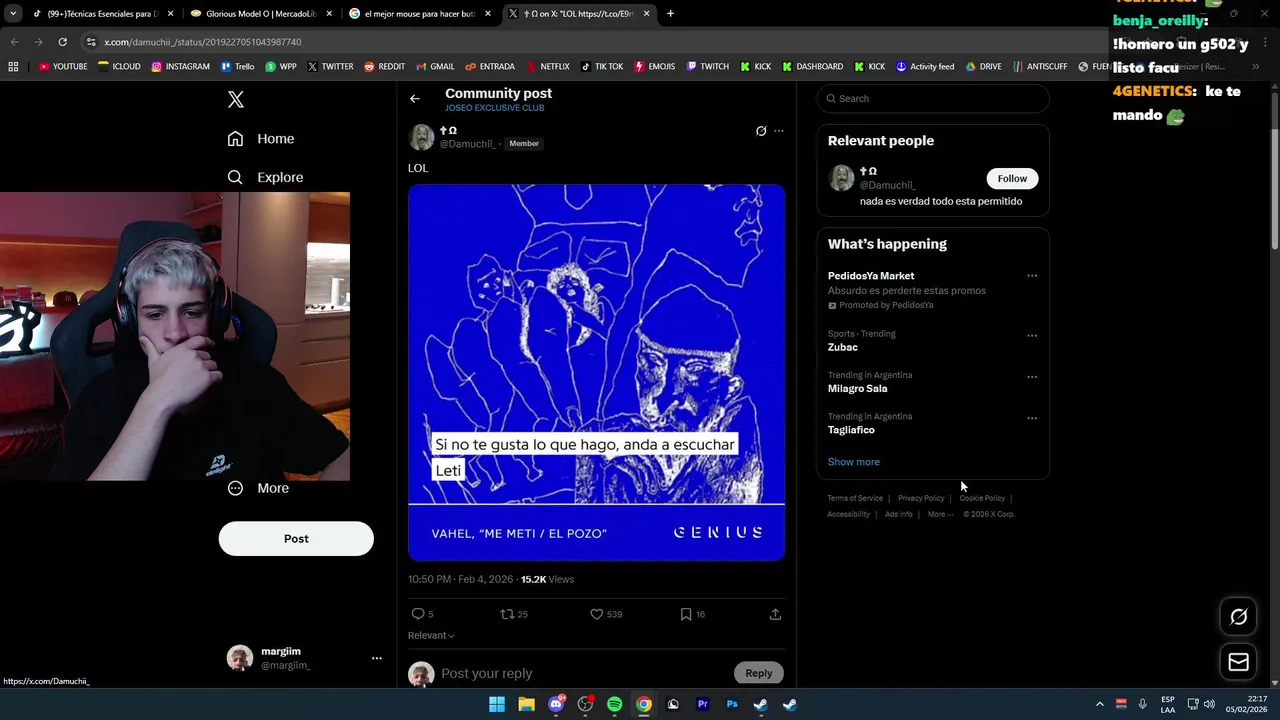Open the TWITCH bookmark

(x=707, y=67)
